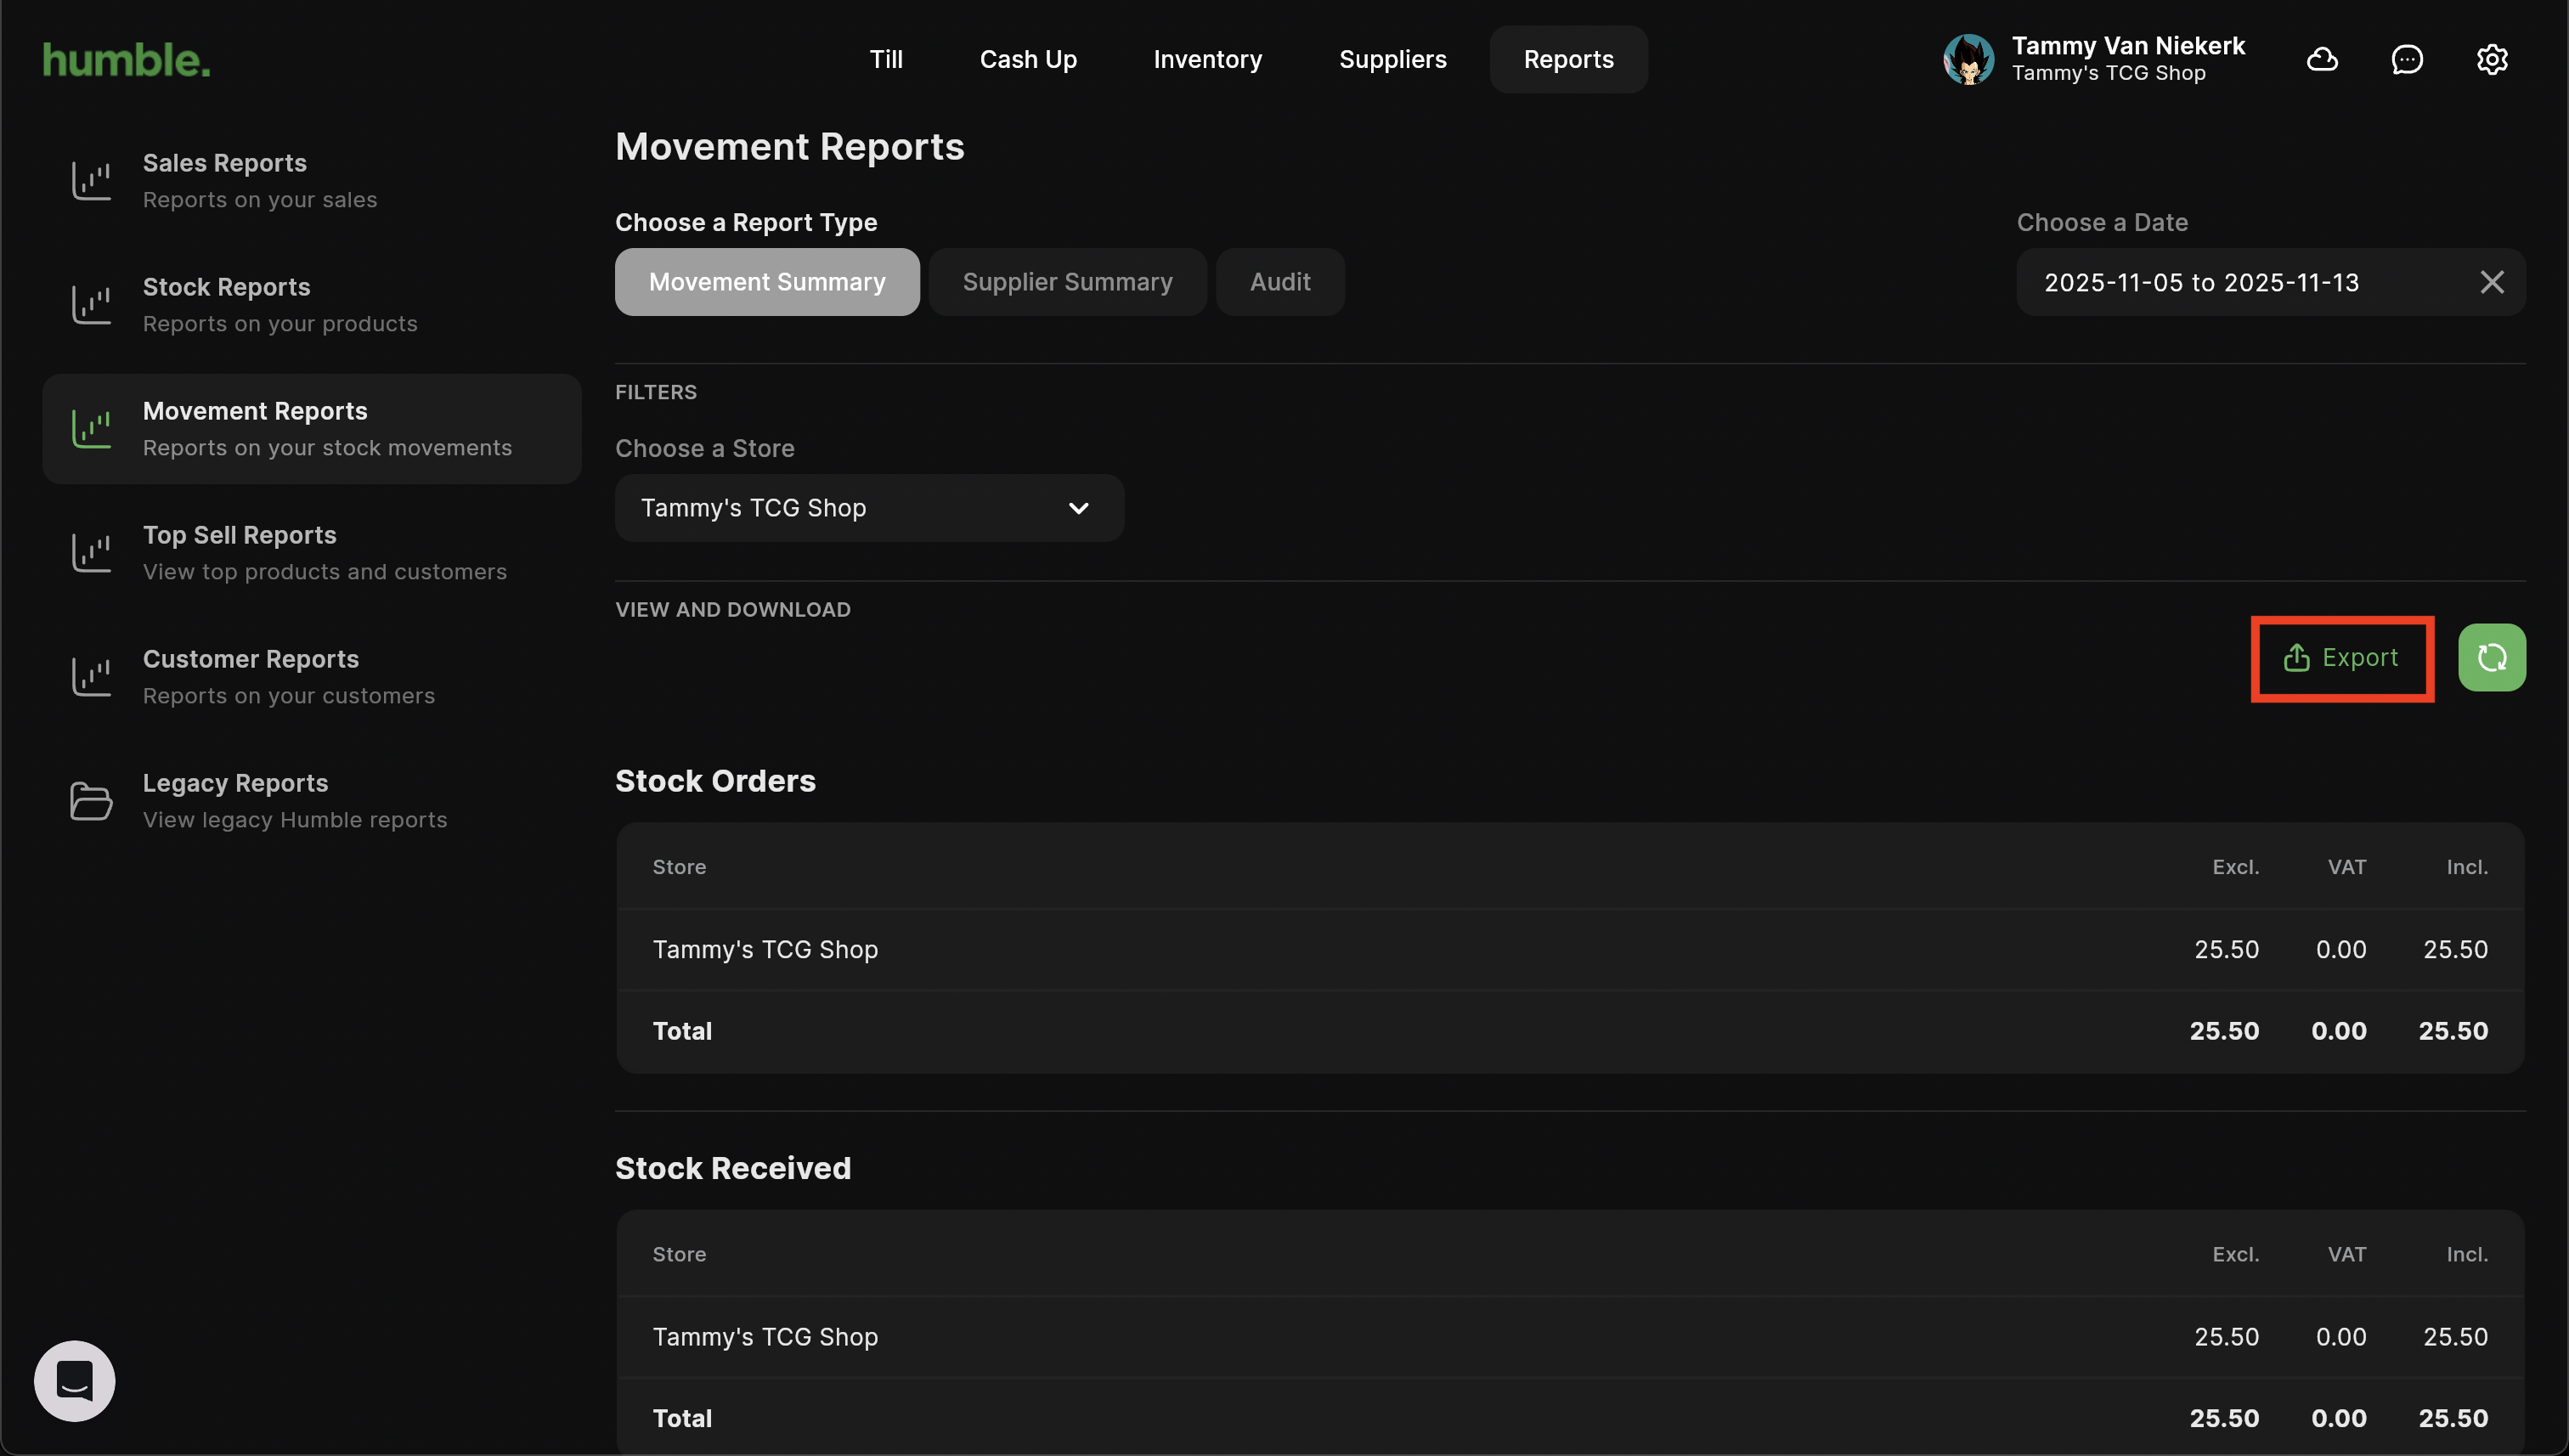Screen dimensions: 2569x1456
Task: Open Sales Reports in the sidebar
Action: (260, 180)
